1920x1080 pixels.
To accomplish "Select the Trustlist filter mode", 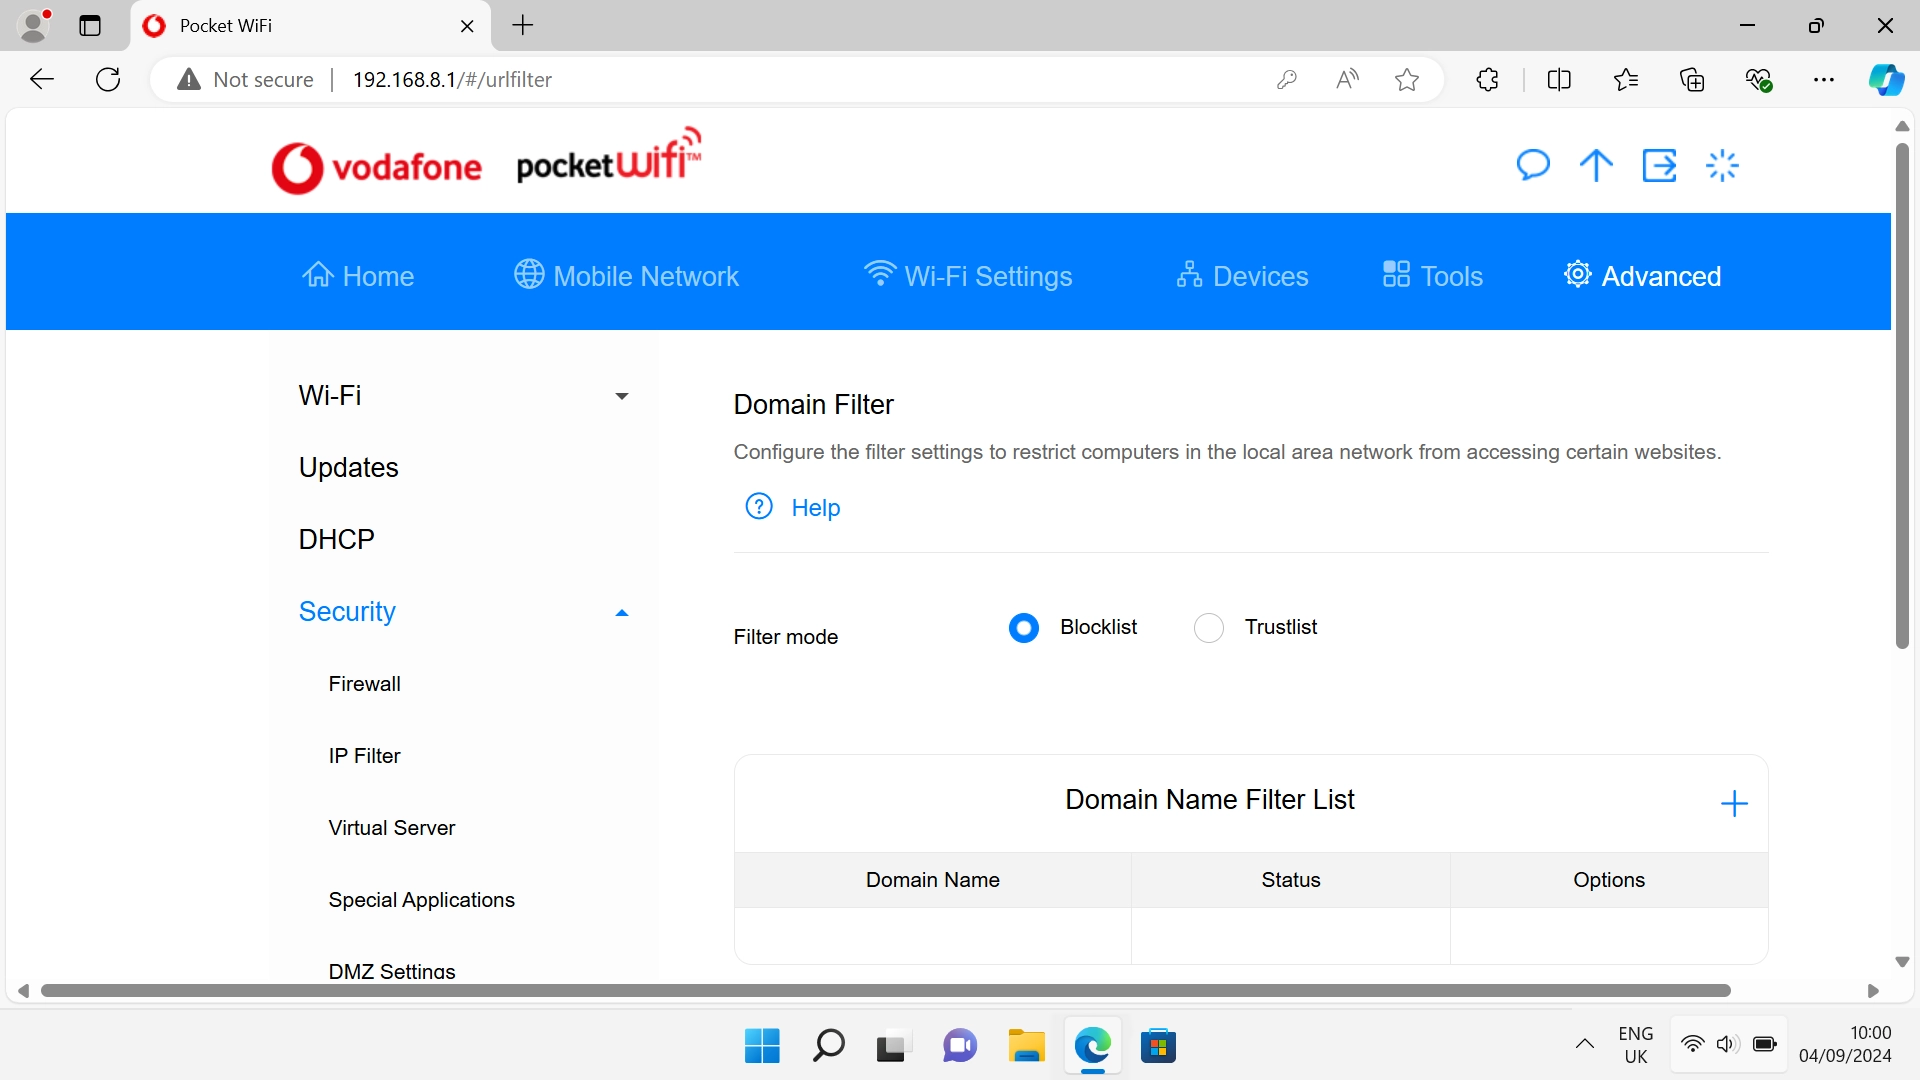I will (1209, 628).
